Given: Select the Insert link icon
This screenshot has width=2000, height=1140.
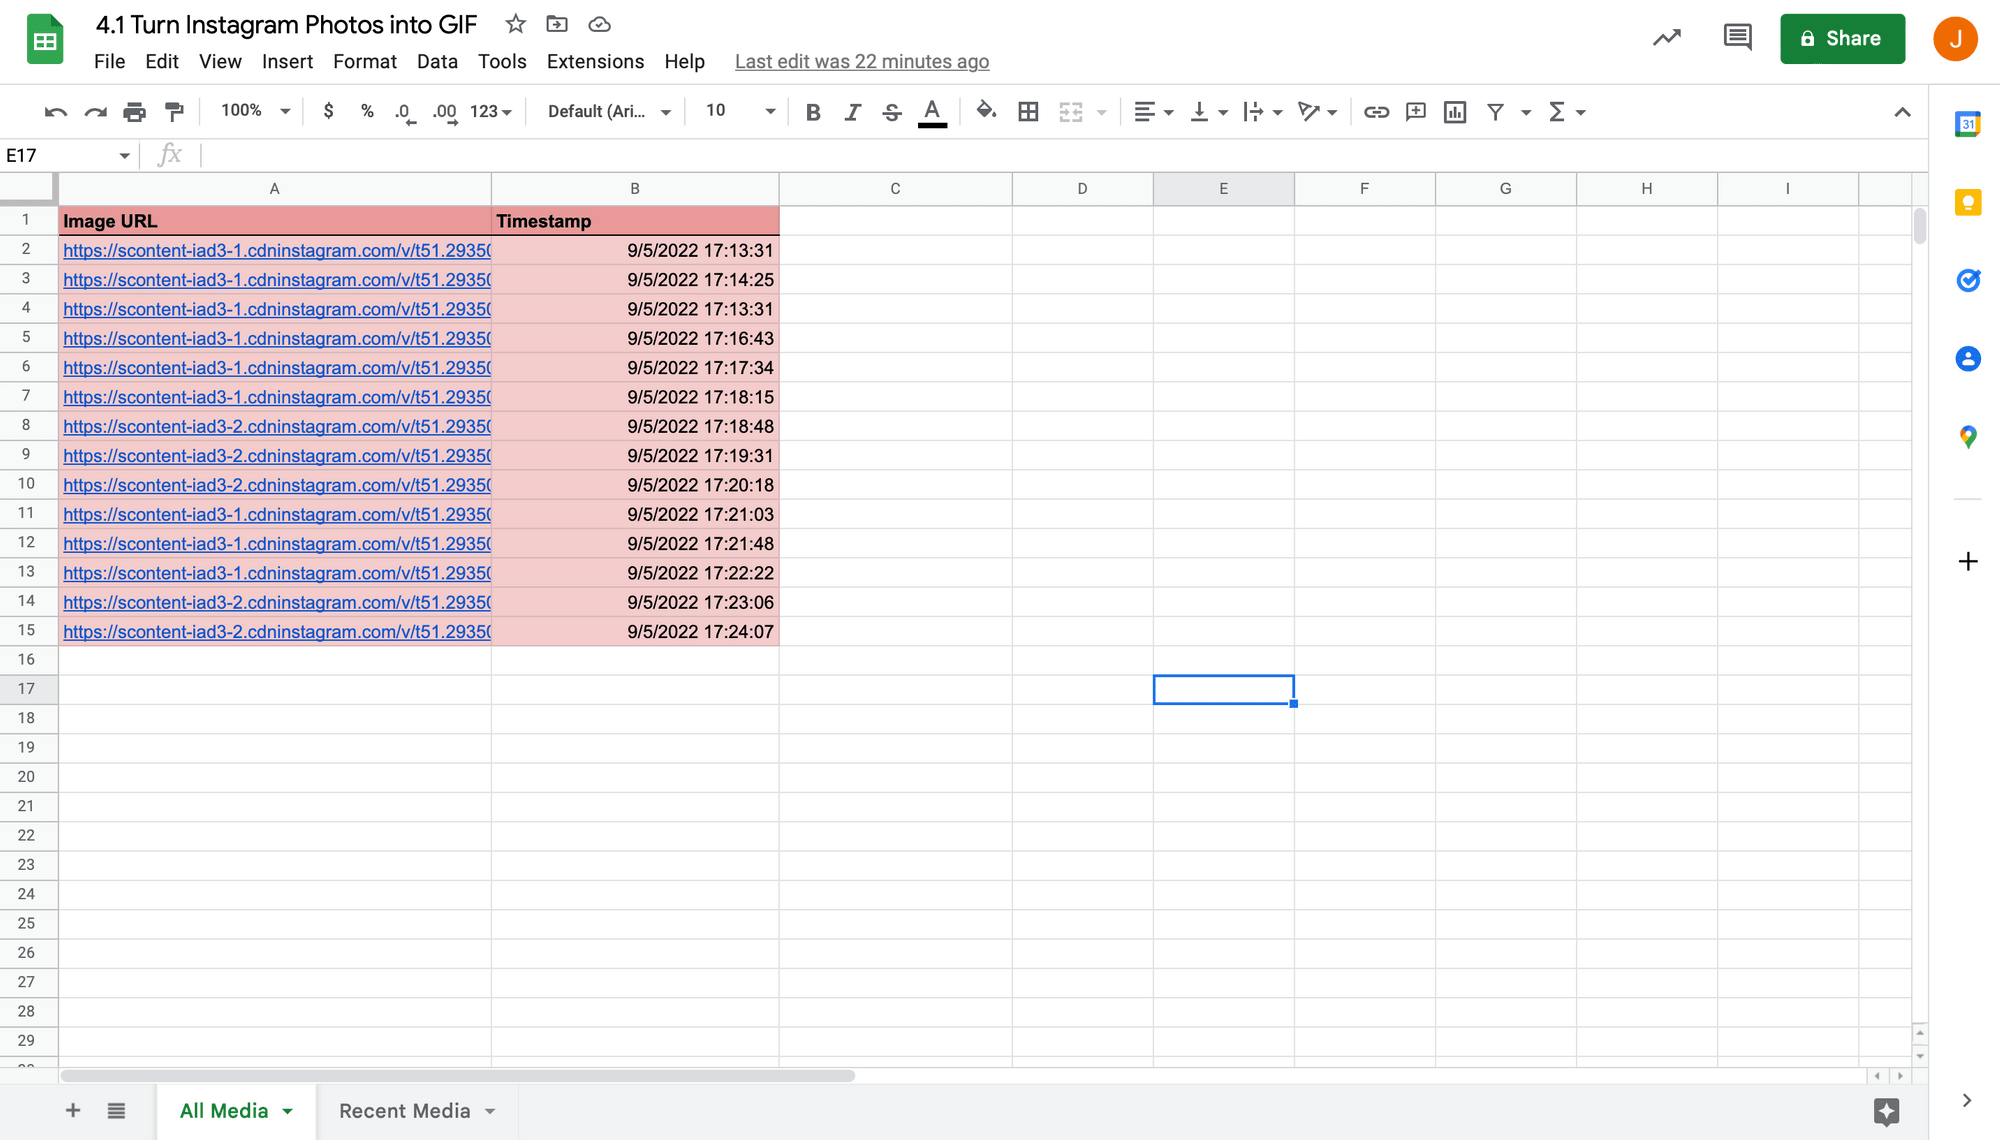Looking at the screenshot, I should [1377, 112].
